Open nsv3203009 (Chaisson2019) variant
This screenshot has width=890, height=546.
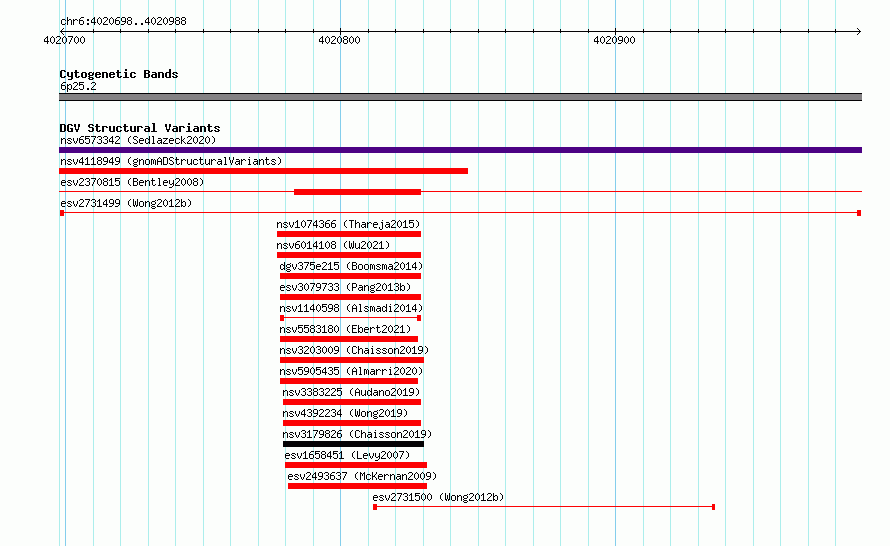coord(354,350)
